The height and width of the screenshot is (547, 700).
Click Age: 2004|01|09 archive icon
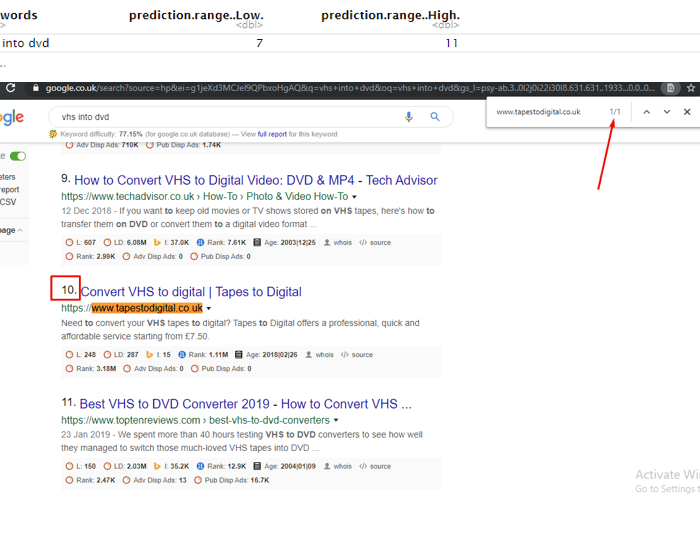click(257, 467)
